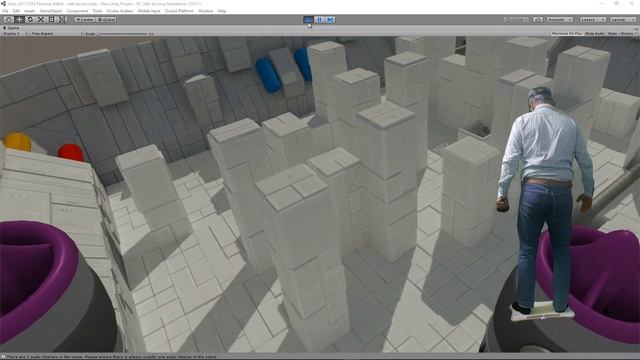Open the Display 1 dropdown
Screen dimensions: 640x360
tap(15, 33)
